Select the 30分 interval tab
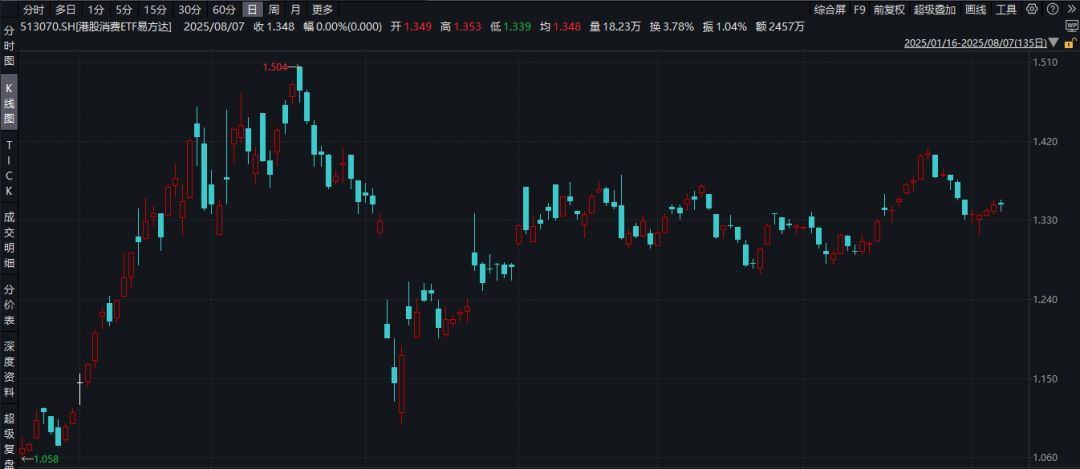Screen dimensions: 1080x469 click(189, 9)
